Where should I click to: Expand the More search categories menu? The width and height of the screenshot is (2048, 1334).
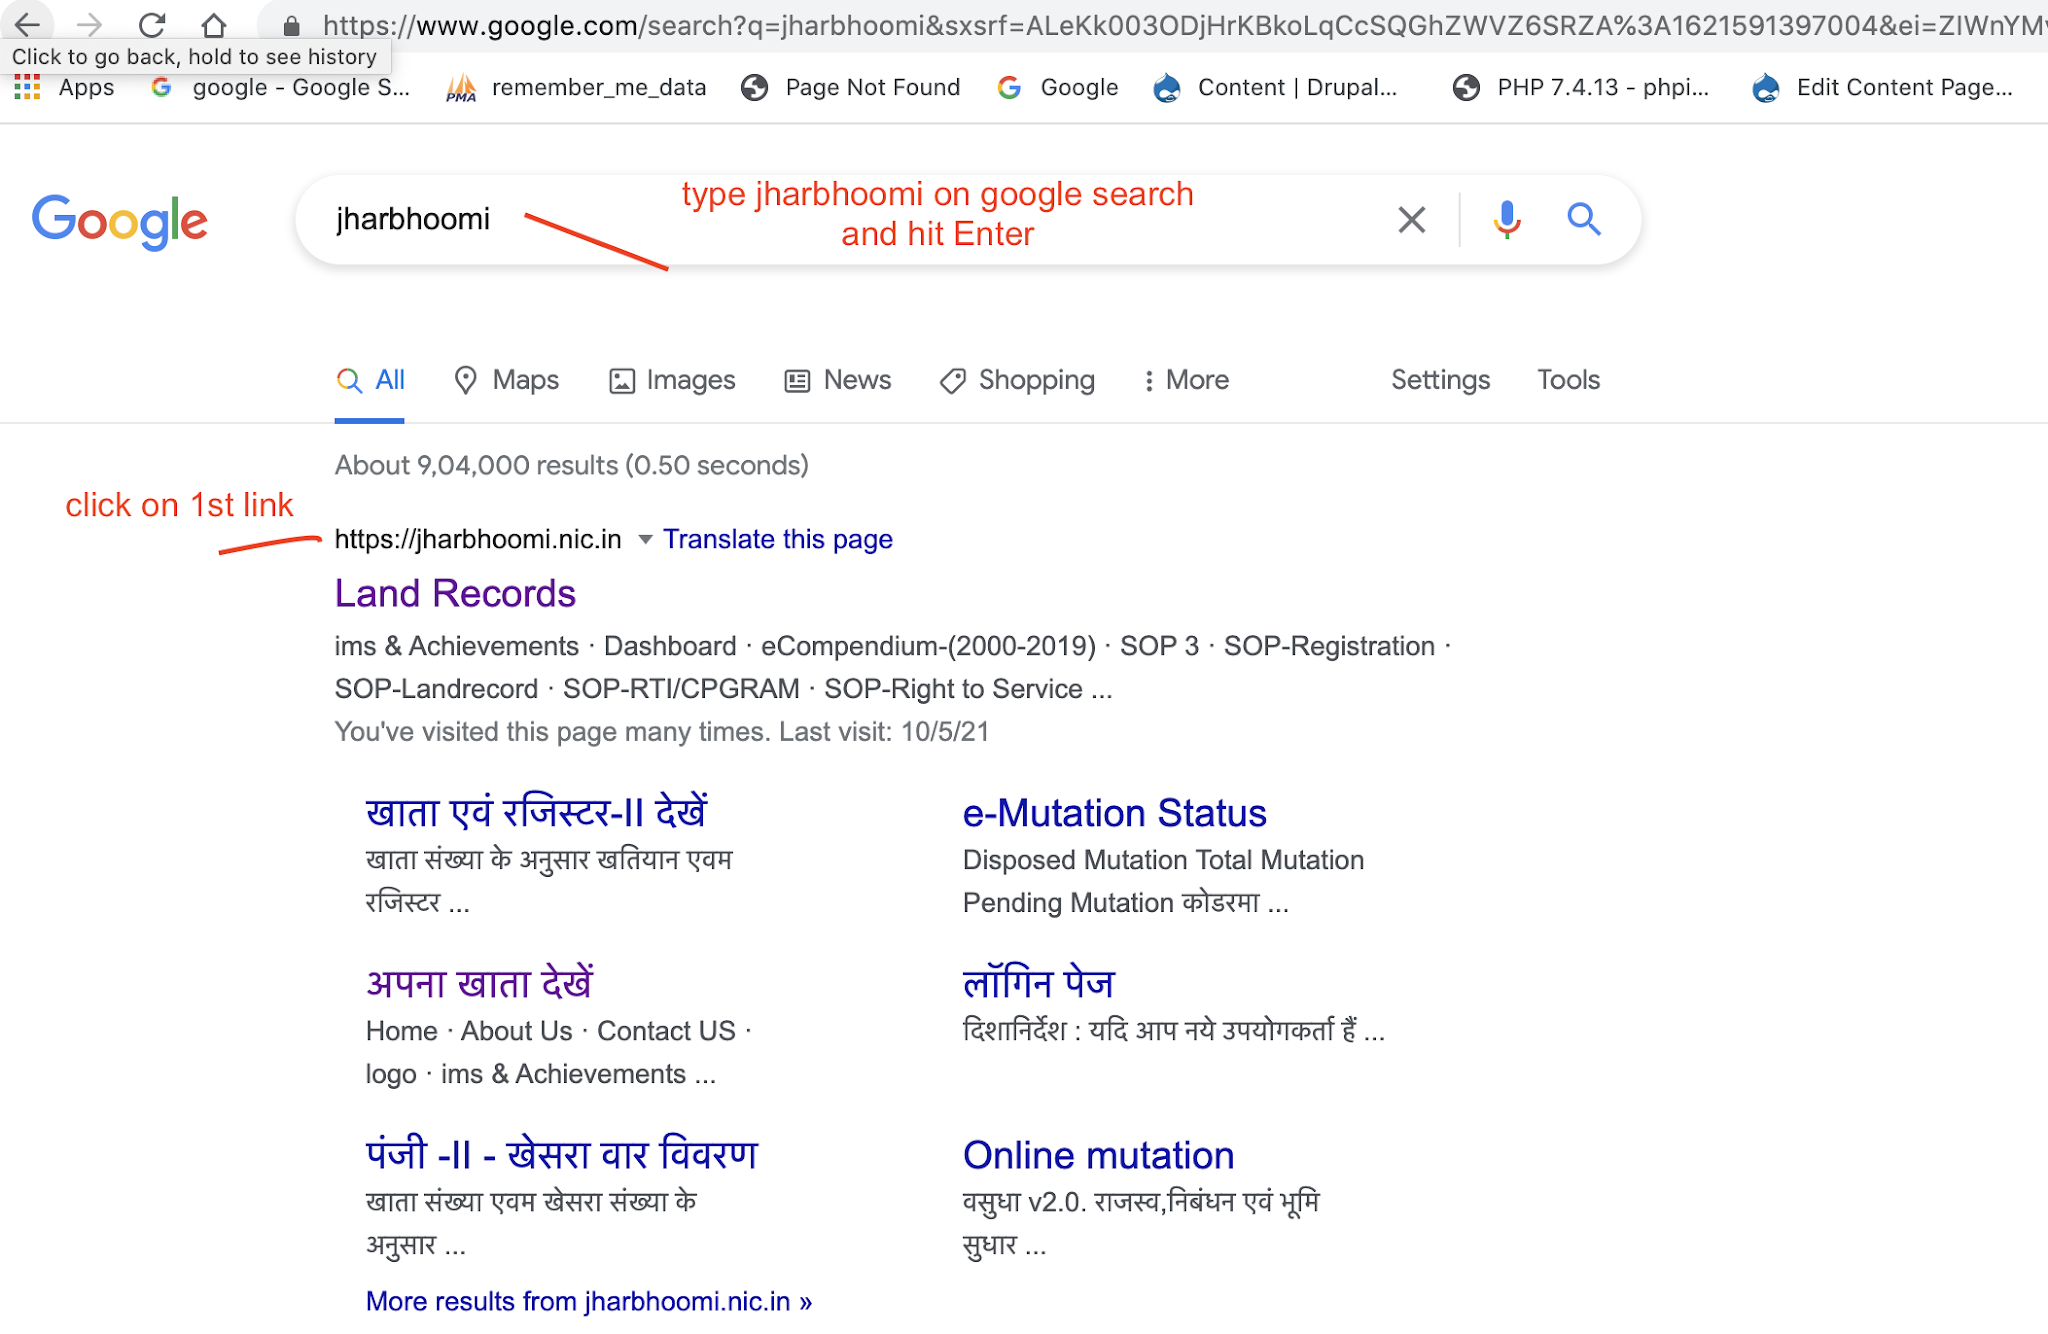[1185, 380]
